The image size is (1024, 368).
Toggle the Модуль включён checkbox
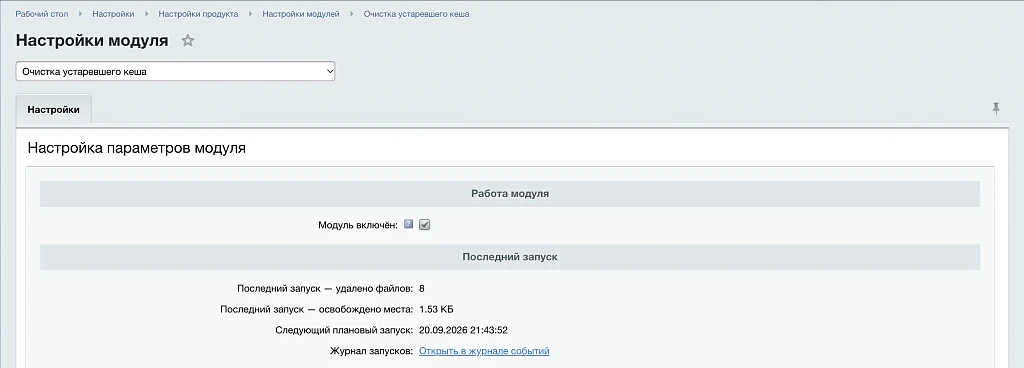click(x=424, y=224)
